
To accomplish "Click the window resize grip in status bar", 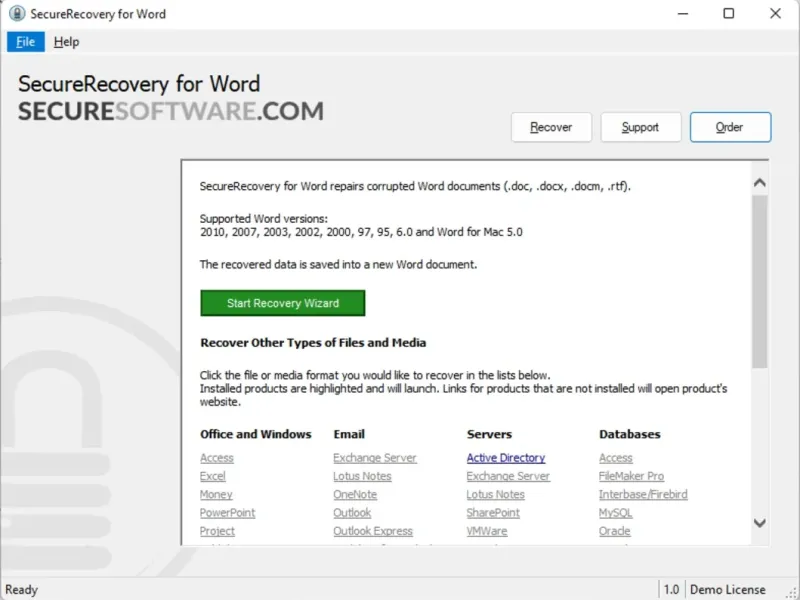I will 793,593.
